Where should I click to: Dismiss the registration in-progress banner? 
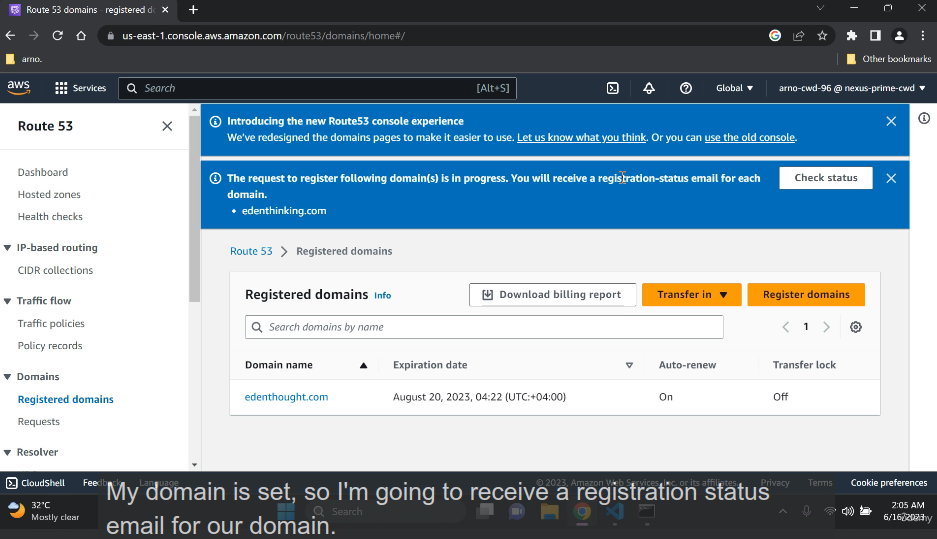891,178
